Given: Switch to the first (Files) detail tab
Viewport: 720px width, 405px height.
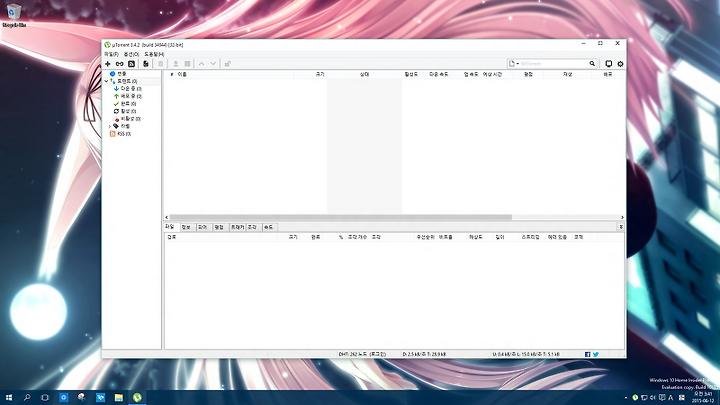Looking at the screenshot, I should click(170, 227).
